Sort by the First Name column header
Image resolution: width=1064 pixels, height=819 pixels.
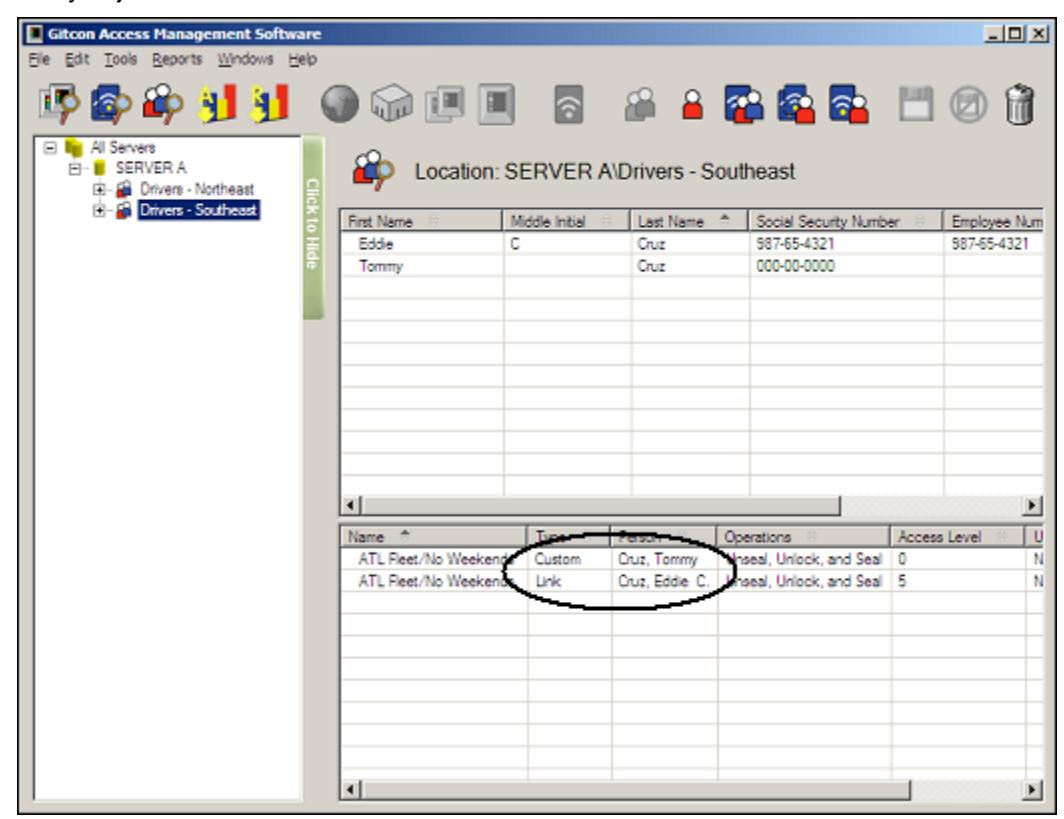pyautogui.click(x=421, y=221)
